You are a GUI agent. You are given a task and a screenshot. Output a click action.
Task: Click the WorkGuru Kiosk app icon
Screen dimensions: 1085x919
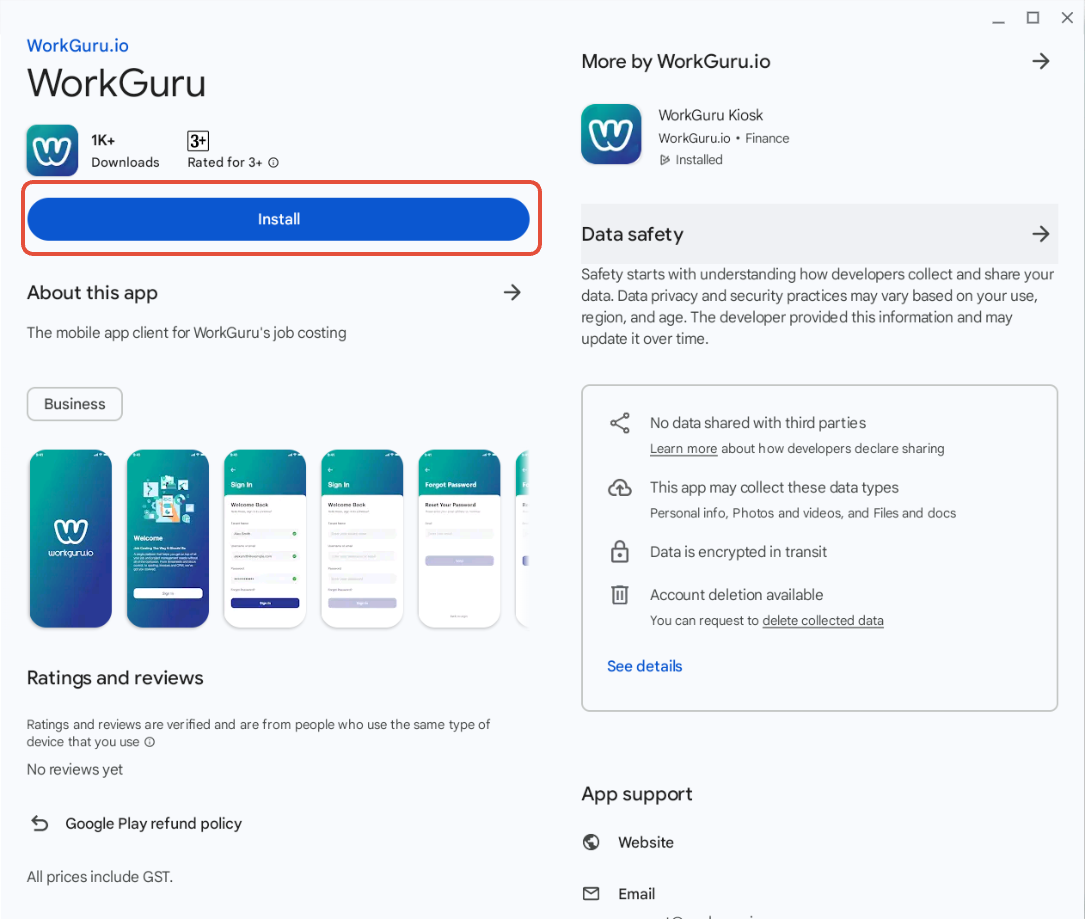coord(611,134)
